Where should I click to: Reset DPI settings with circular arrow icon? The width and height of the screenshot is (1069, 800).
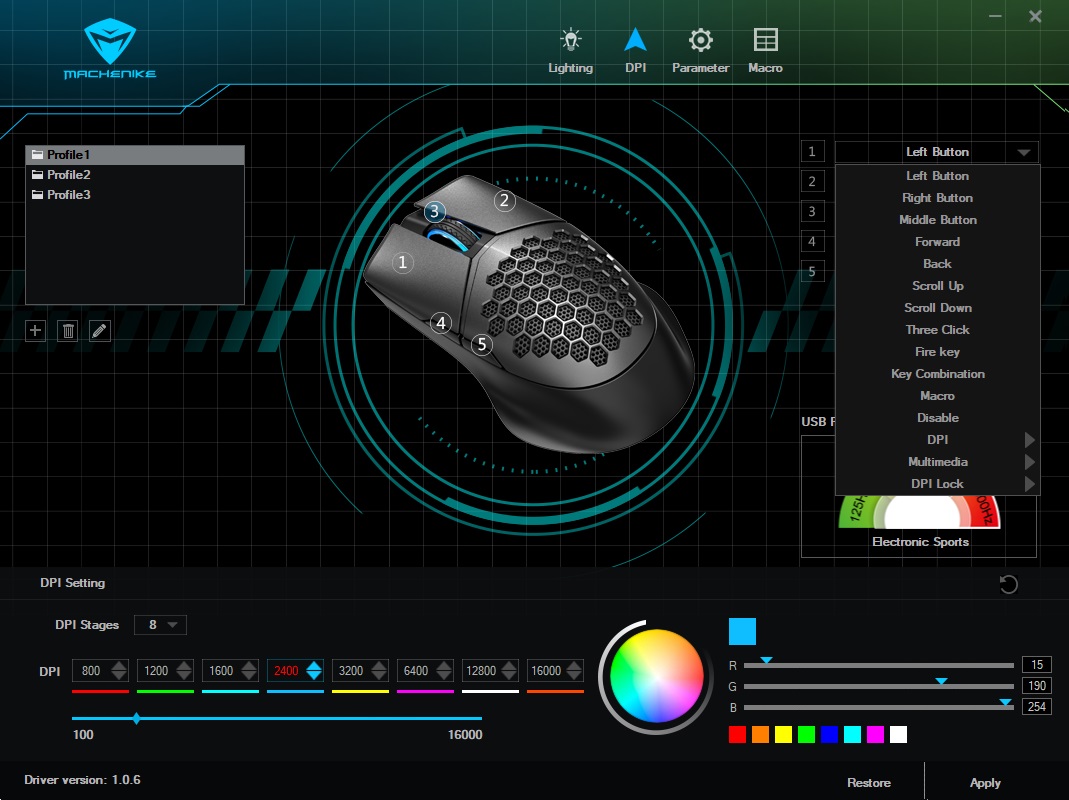pyautogui.click(x=1008, y=584)
